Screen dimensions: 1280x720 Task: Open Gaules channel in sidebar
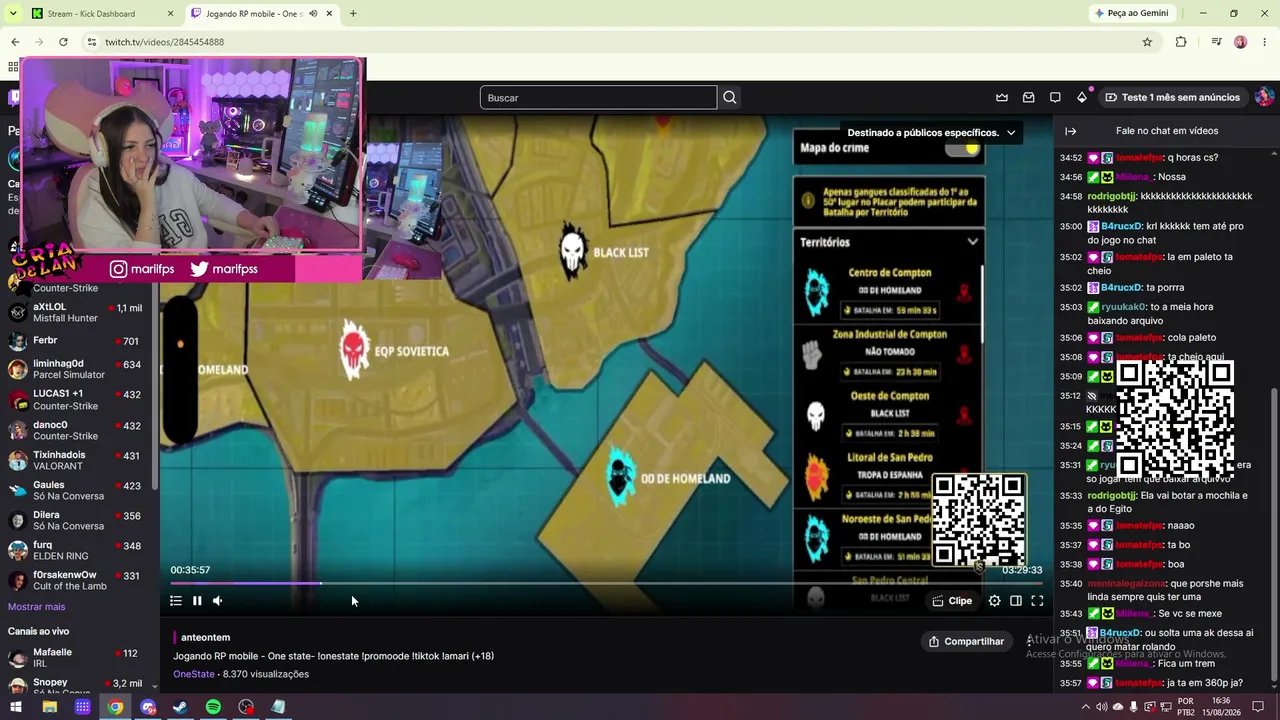point(78,490)
